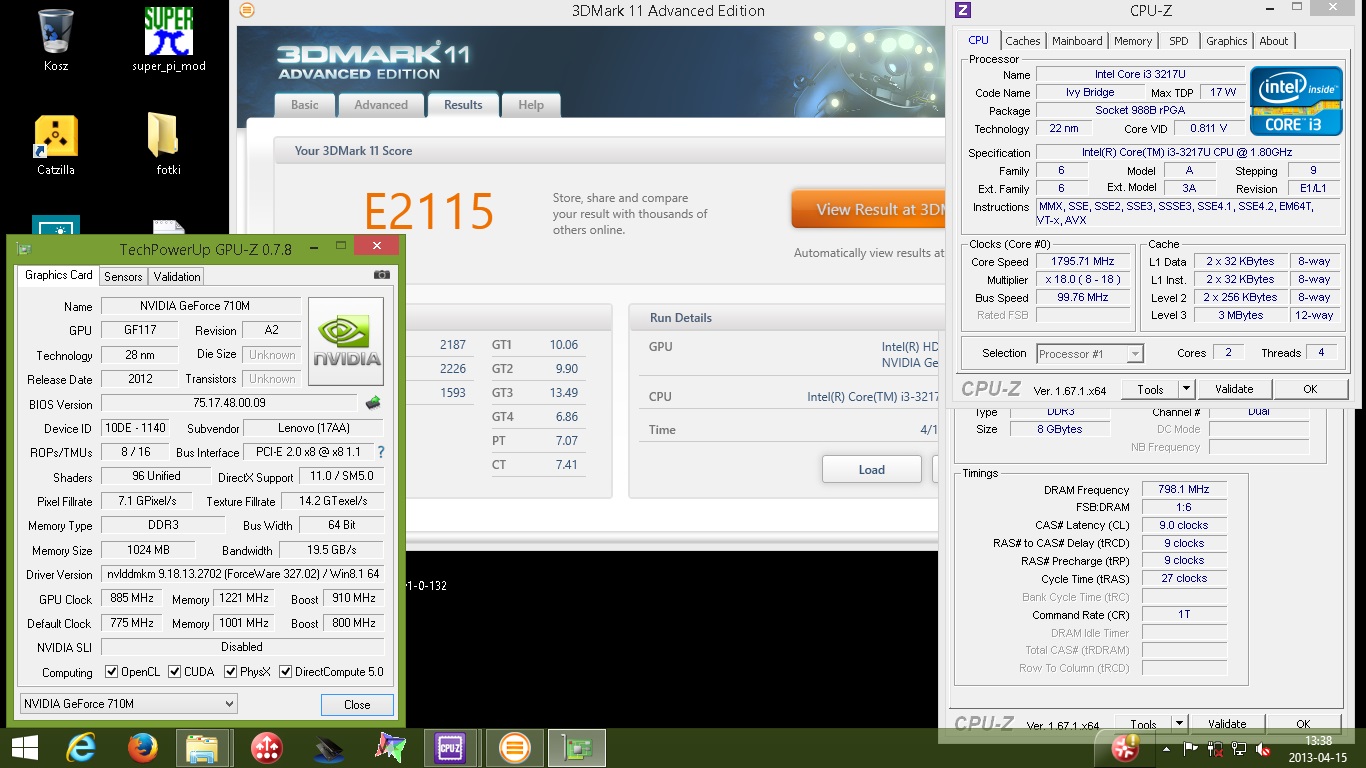Switch to CPU-Z via its taskbar icon
Screen dimensions: 1366x768
point(450,747)
